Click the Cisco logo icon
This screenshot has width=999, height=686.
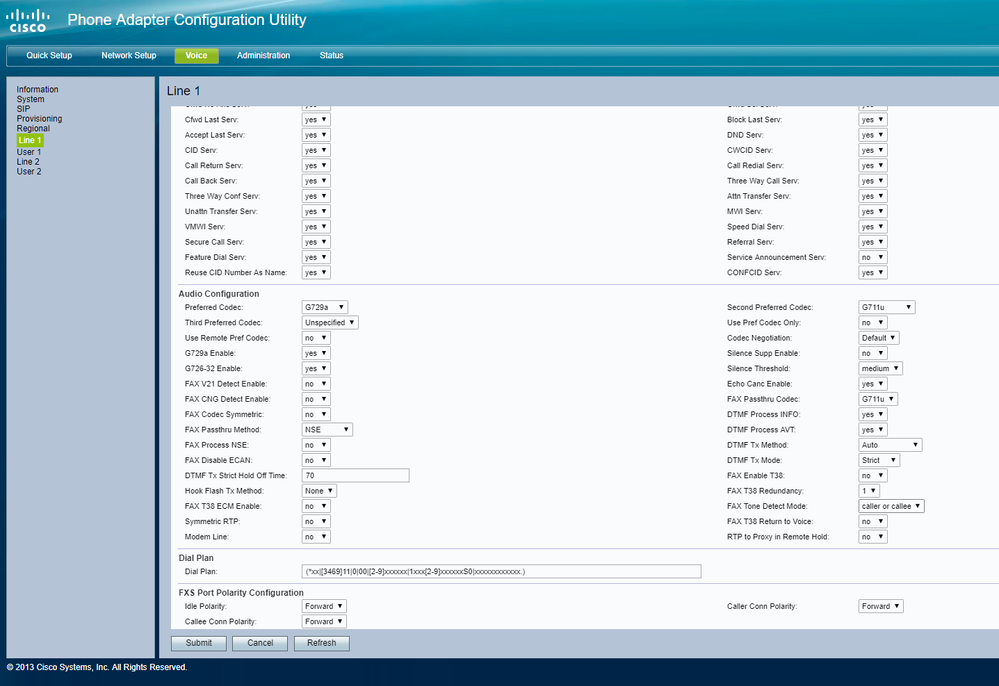pos(28,20)
